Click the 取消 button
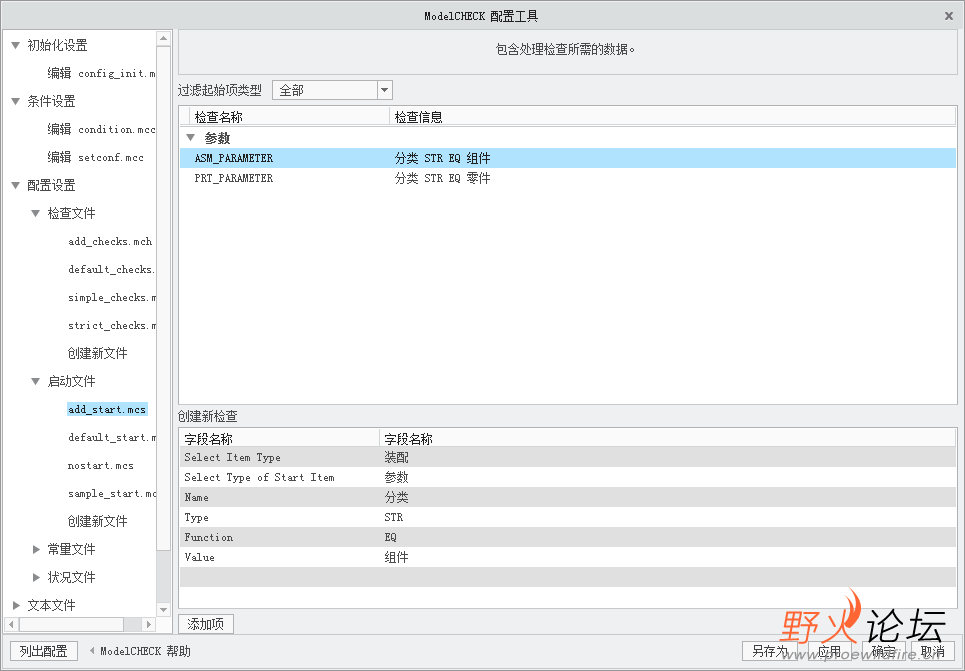 click(932, 651)
